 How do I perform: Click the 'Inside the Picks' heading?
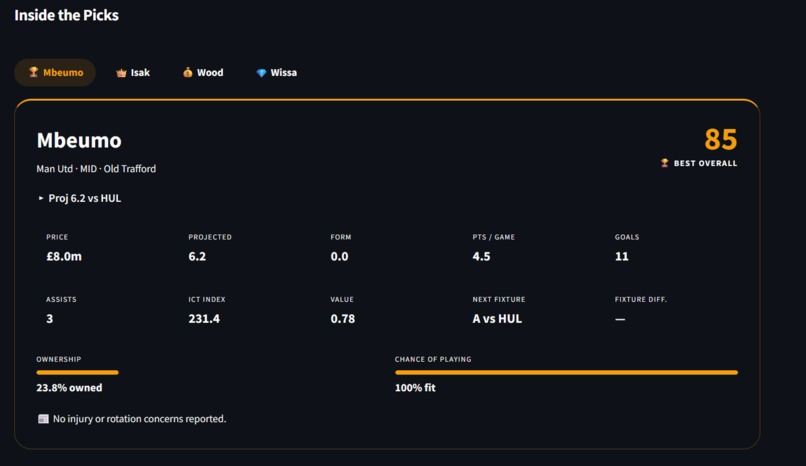(x=66, y=15)
